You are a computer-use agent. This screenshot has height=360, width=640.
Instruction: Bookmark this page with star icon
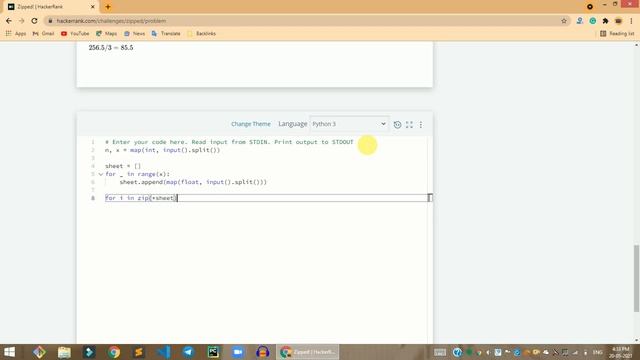(x=564, y=21)
